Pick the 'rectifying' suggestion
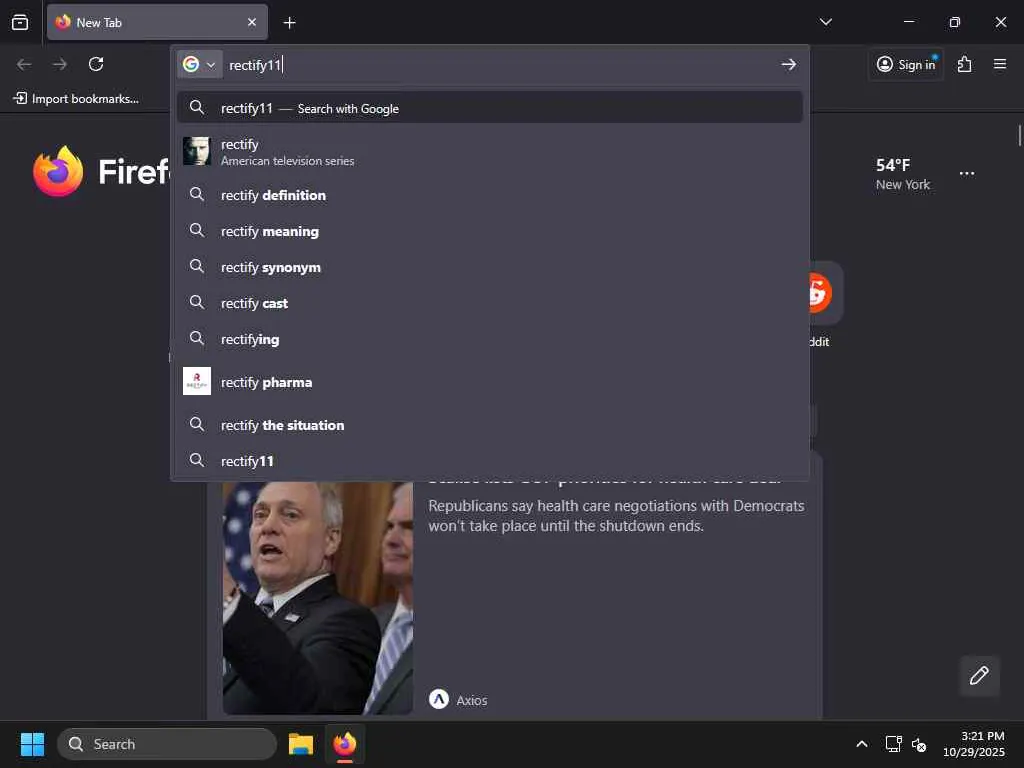 pyautogui.click(x=490, y=338)
